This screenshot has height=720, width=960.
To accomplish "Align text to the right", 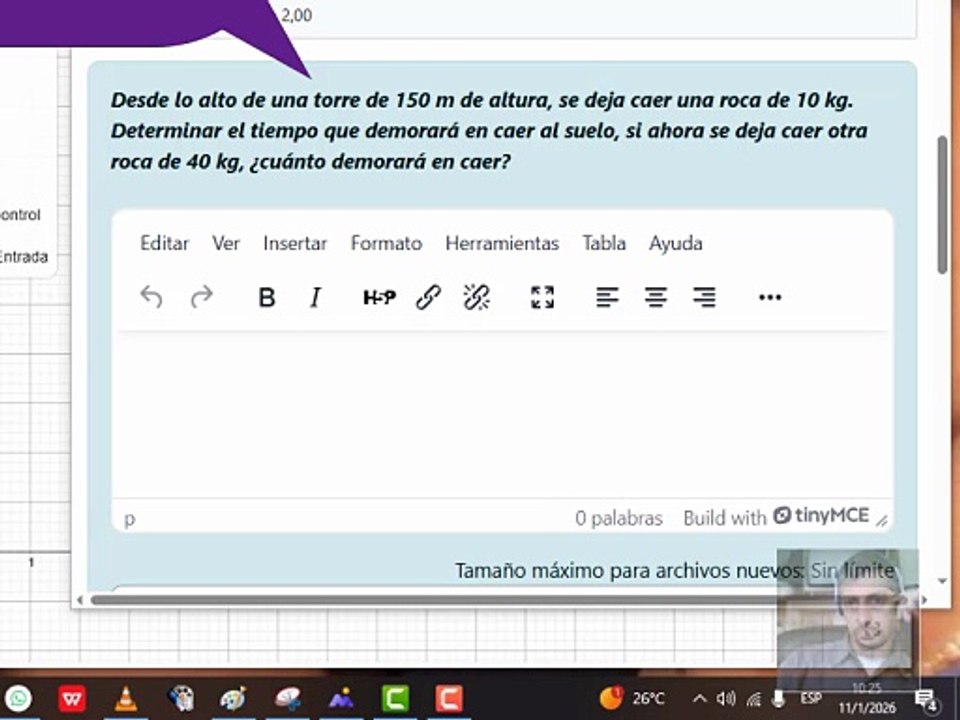I will pos(704,298).
